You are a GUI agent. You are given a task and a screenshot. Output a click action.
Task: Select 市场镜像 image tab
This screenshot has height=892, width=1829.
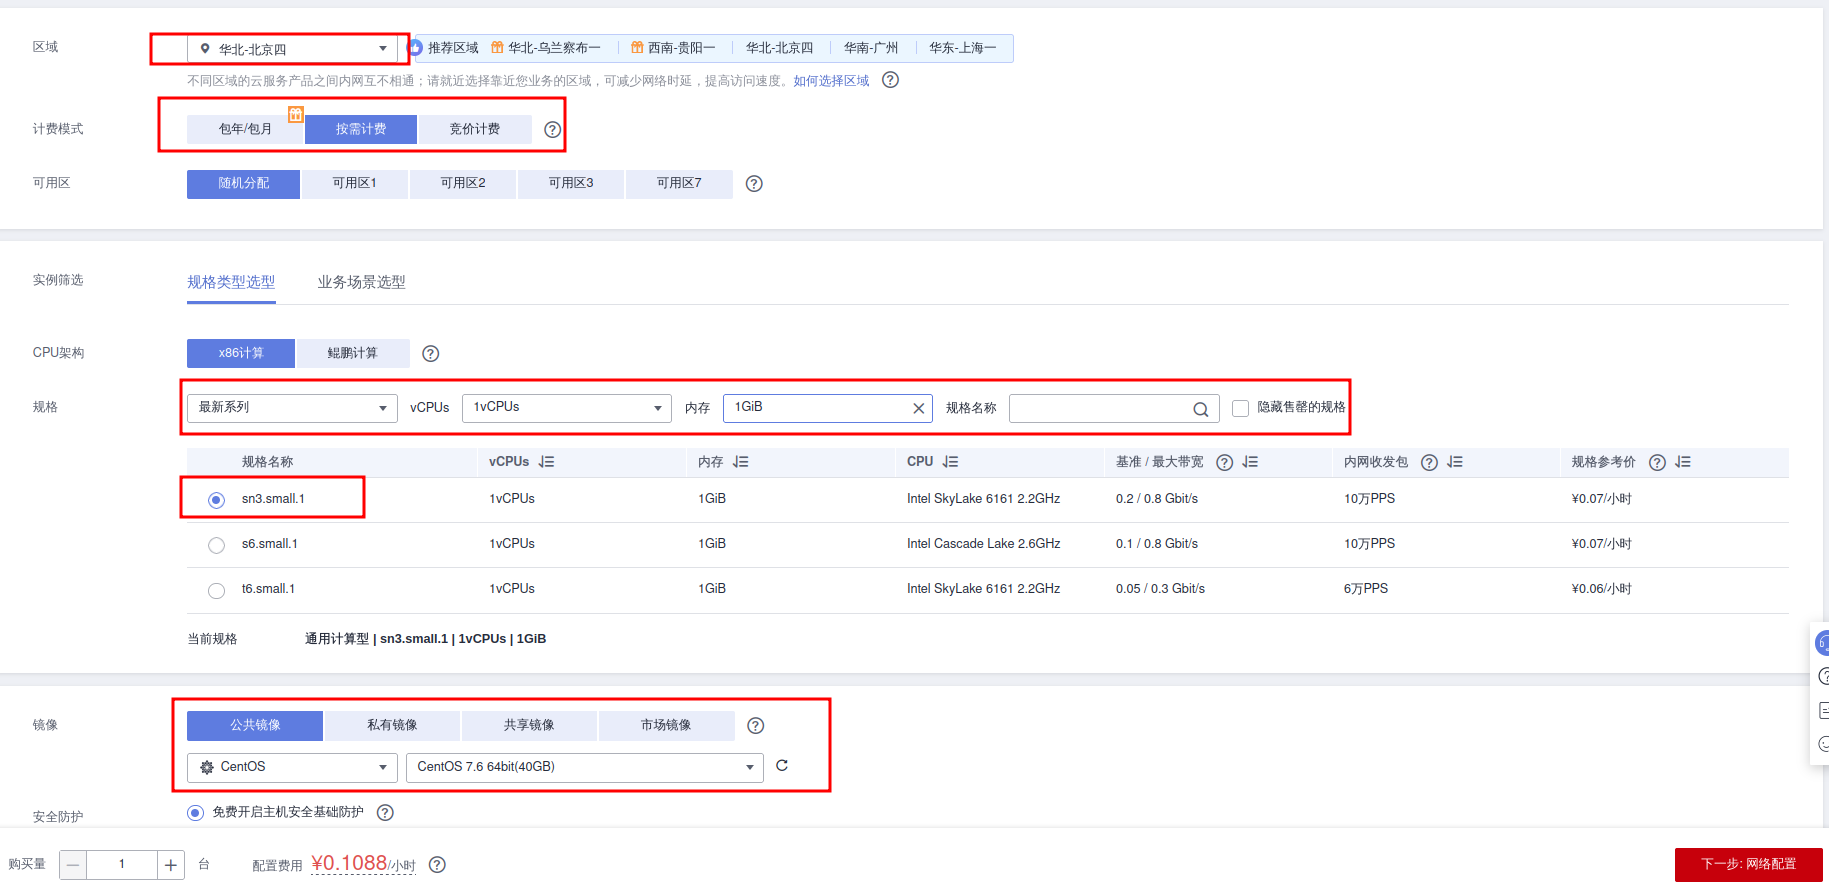point(666,726)
